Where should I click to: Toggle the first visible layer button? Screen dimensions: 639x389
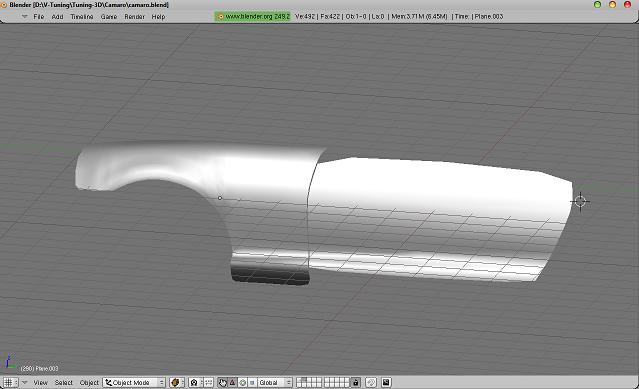(299, 380)
